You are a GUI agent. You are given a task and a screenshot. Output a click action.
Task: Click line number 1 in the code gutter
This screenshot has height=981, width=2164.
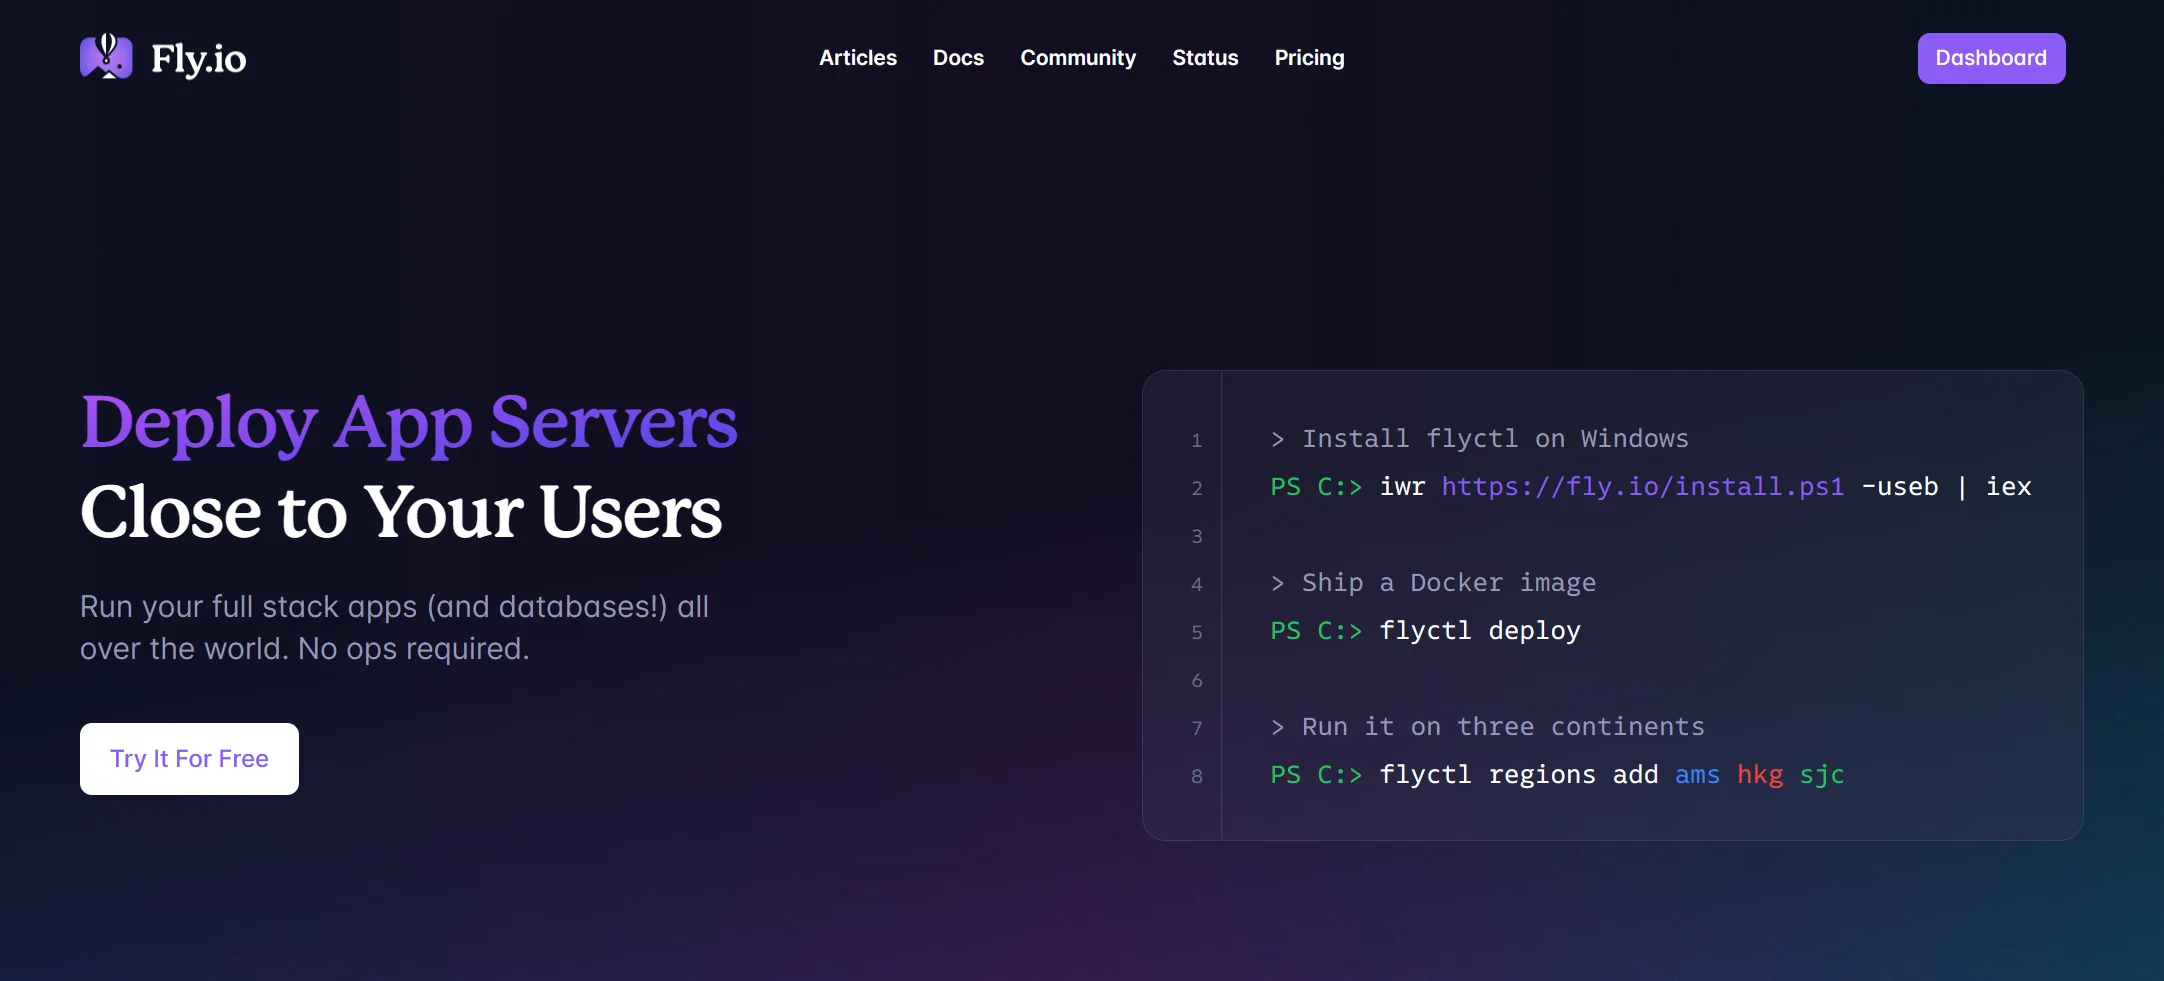pyautogui.click(x=1196, y=440)
